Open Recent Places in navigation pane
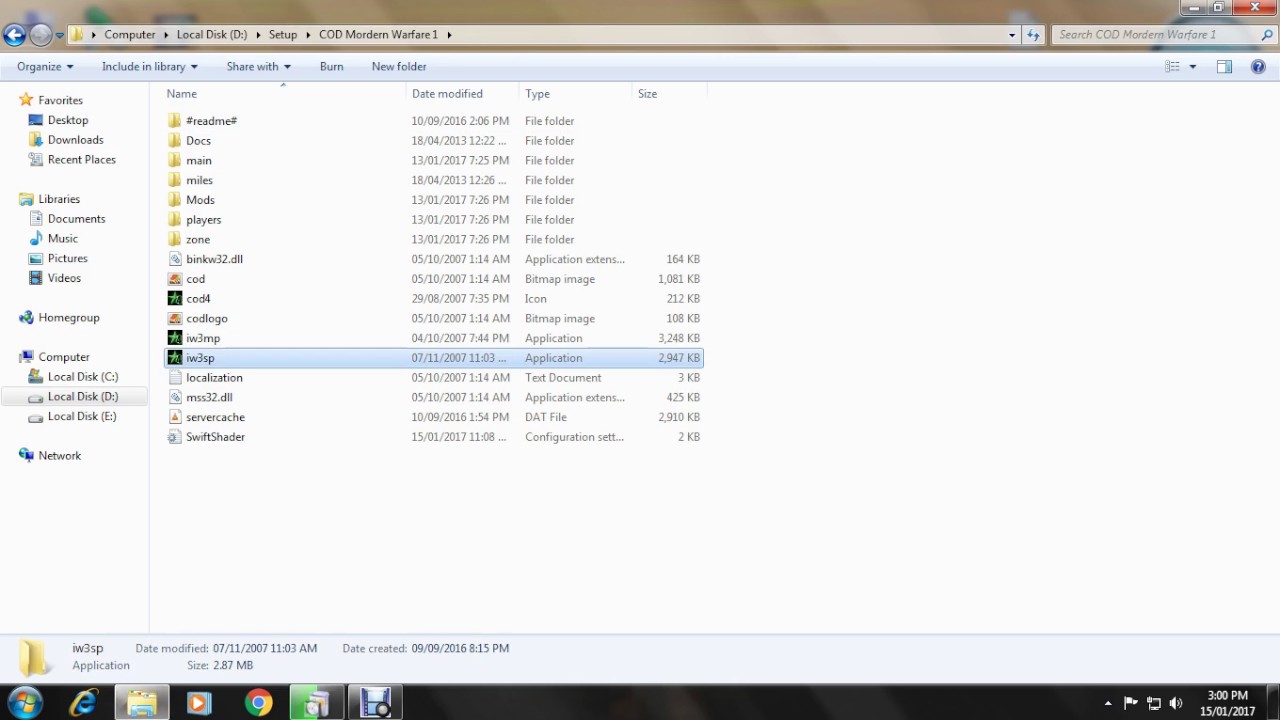Screen dimensions: 1280x720 [x=81, y=160]
